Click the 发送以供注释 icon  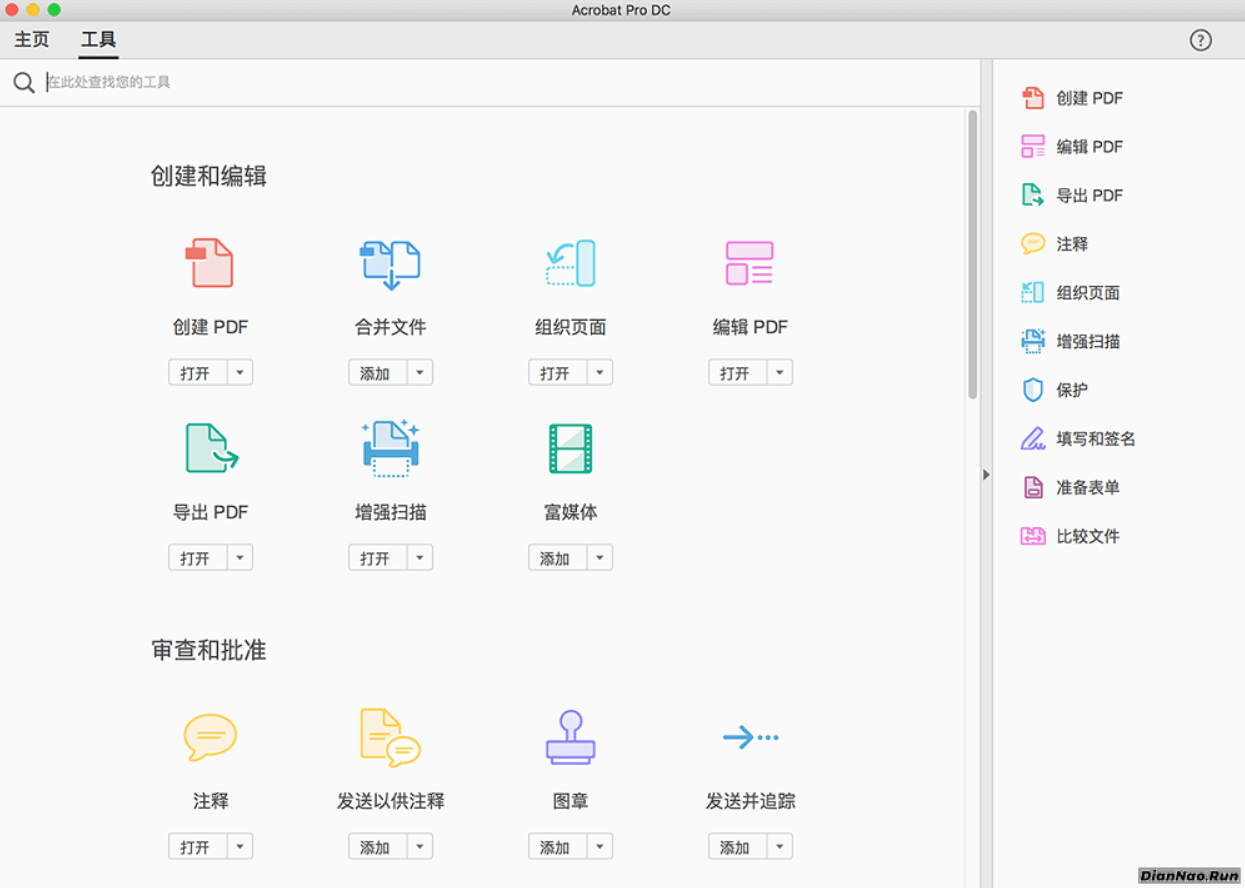click(x=390, y=738)
